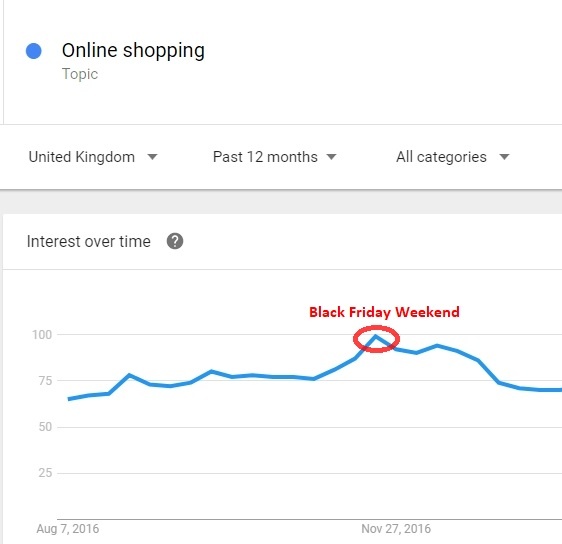562x544 pixels.
Task: Click the arrow beside All categories
Action: (x=504, y=157)
